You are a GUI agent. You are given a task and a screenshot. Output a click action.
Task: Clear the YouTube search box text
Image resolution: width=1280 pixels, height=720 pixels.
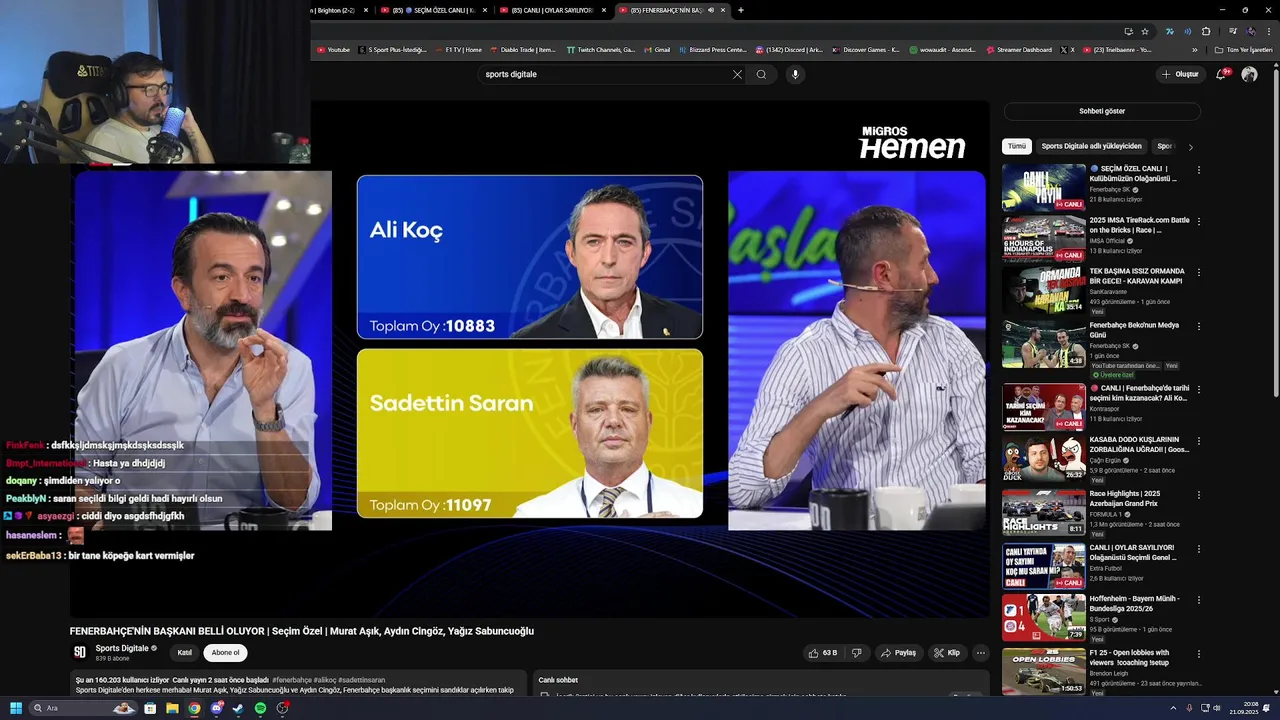point(737,74)
